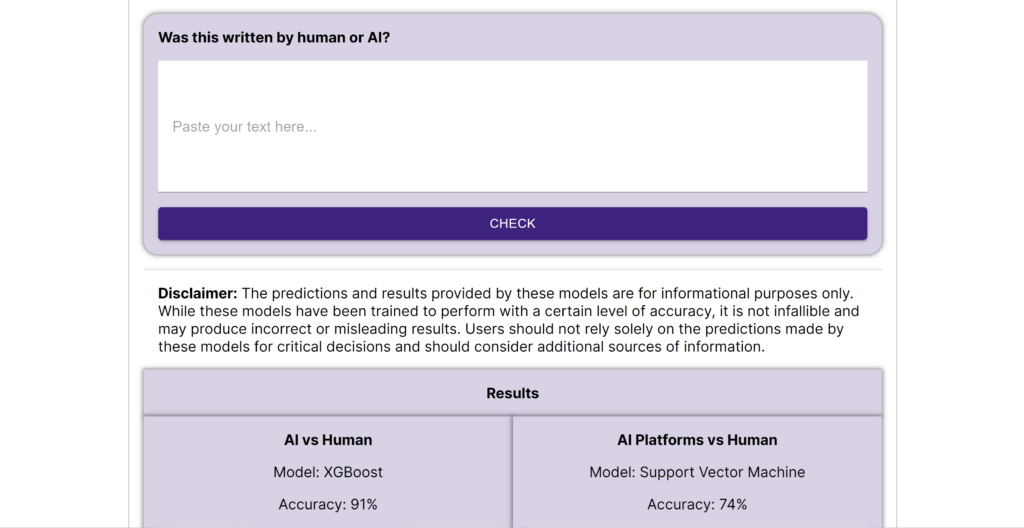Click the 'Accuracy: 74%' value
Viewport: 1024px width, 528px height.
point(697,504)
